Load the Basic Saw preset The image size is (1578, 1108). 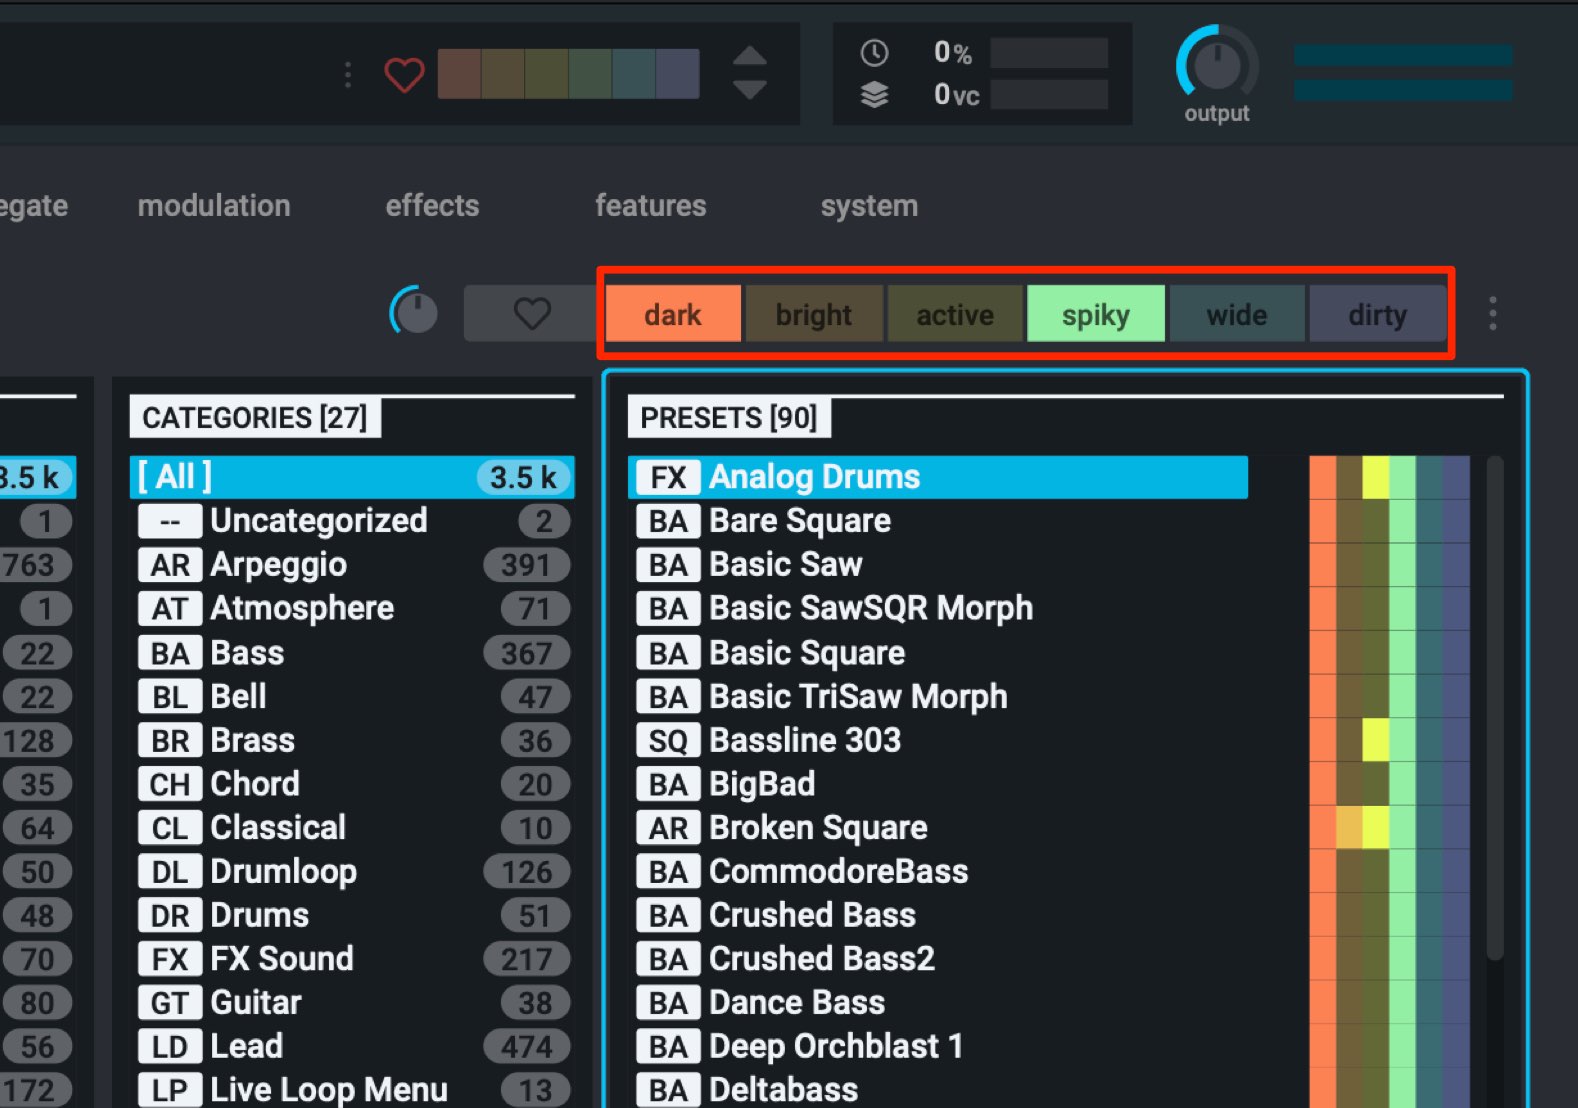[x=938, y=565]
